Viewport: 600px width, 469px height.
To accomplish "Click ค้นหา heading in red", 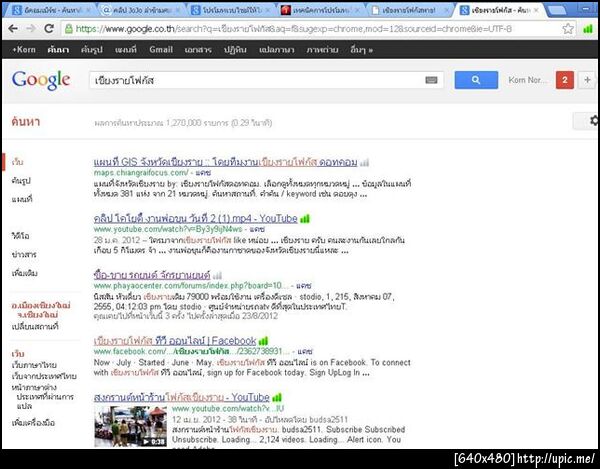I will tap(26, 122).
